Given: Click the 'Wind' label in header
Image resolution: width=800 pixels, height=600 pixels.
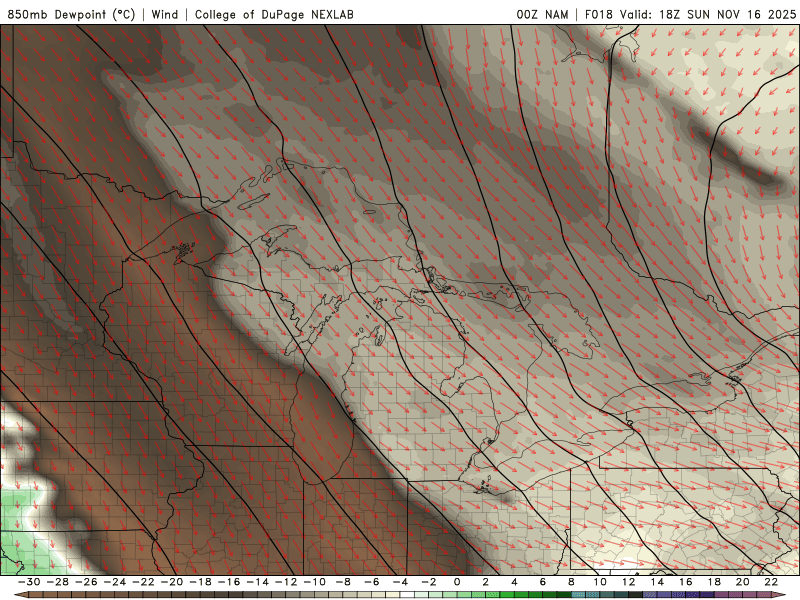Looking at the screenshot, I should (165, 14).
